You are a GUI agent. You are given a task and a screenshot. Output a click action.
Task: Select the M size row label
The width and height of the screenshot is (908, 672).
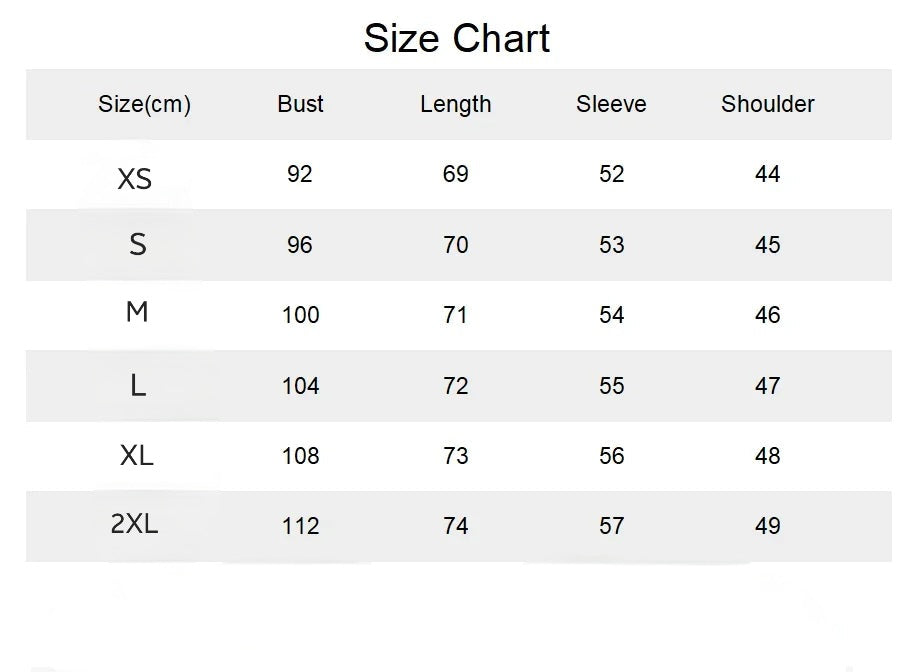pos(137,313)
